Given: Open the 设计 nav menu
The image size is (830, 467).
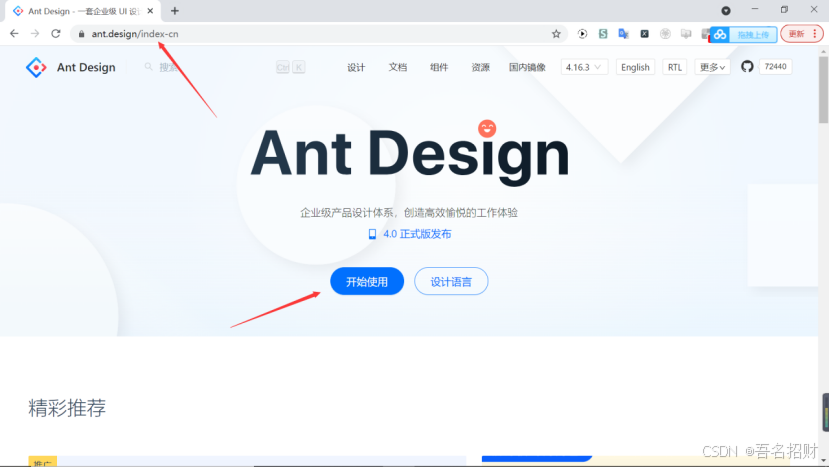Looking at the screenshot, I should click(x=356, y=67).
